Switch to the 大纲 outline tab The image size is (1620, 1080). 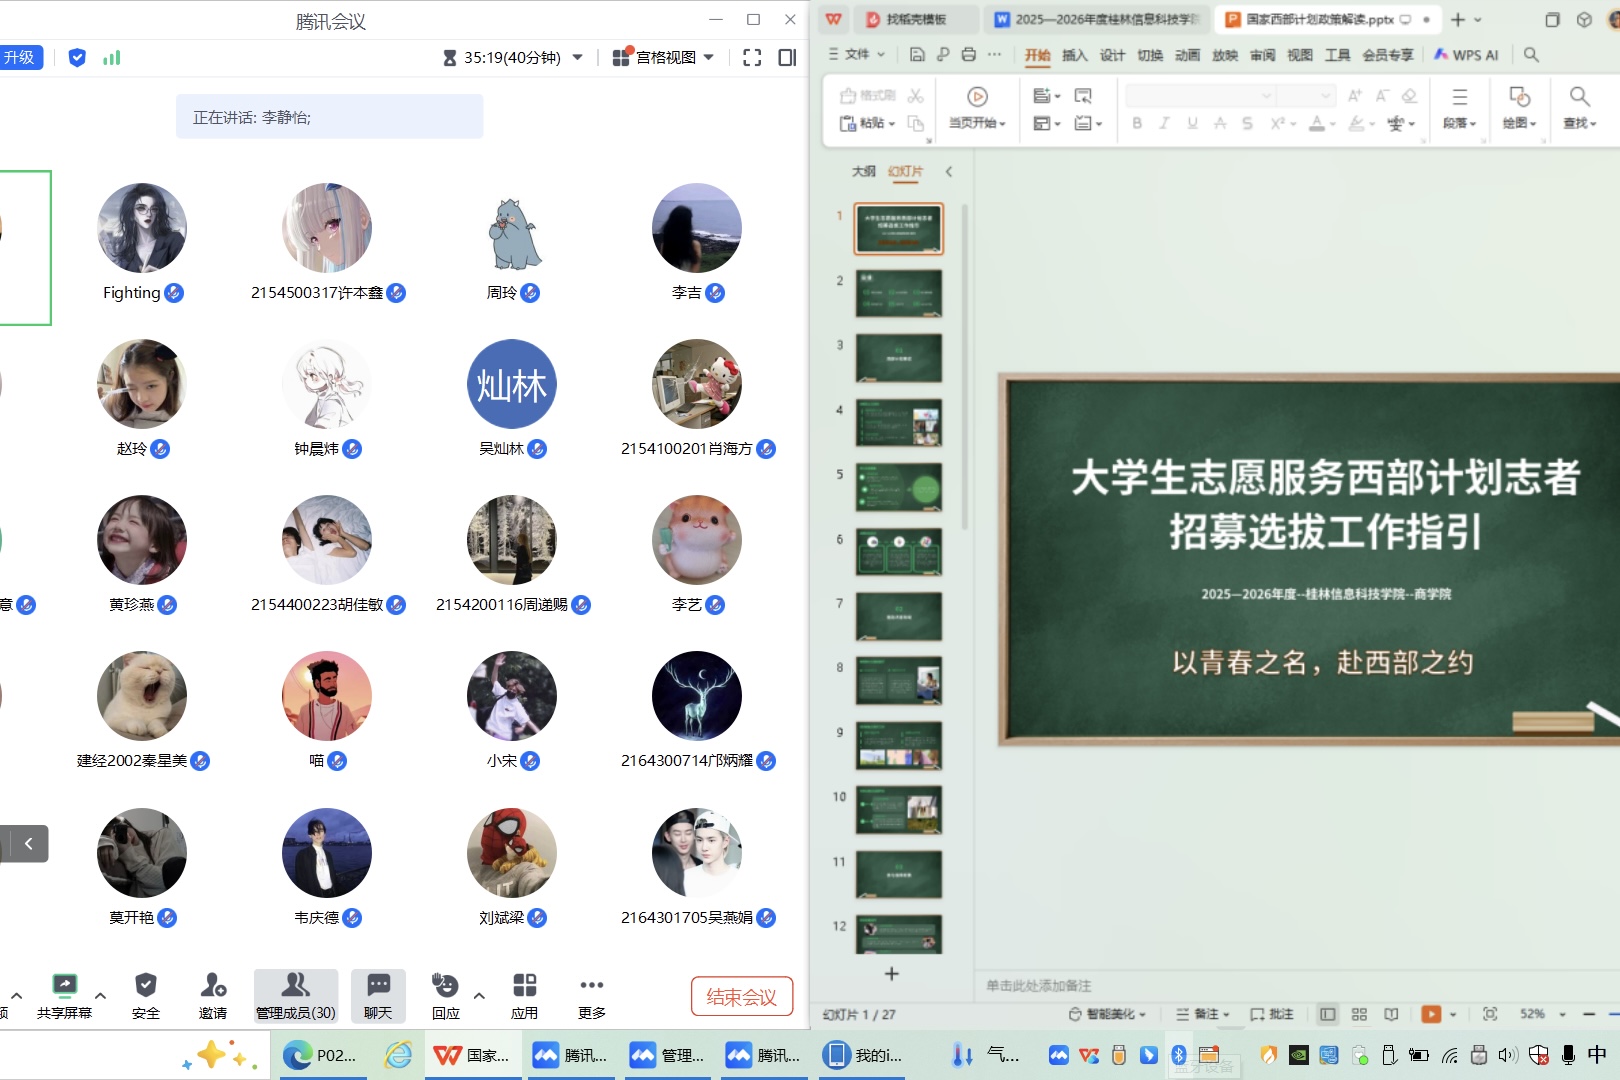(x=863, y=171)
